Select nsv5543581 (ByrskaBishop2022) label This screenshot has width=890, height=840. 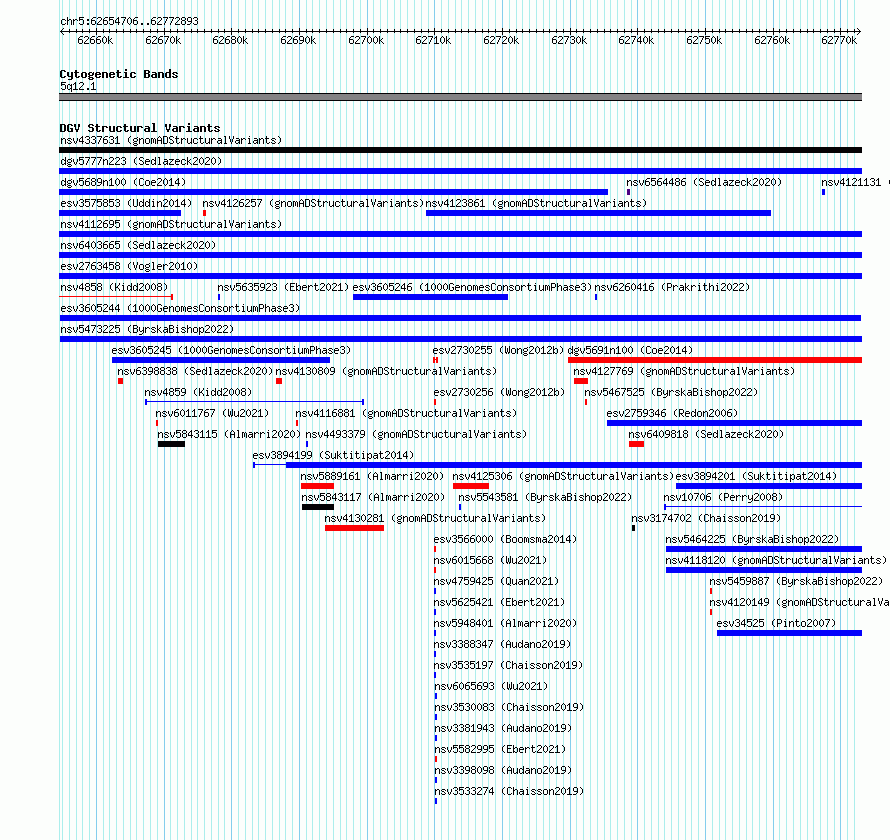[545, 497]
